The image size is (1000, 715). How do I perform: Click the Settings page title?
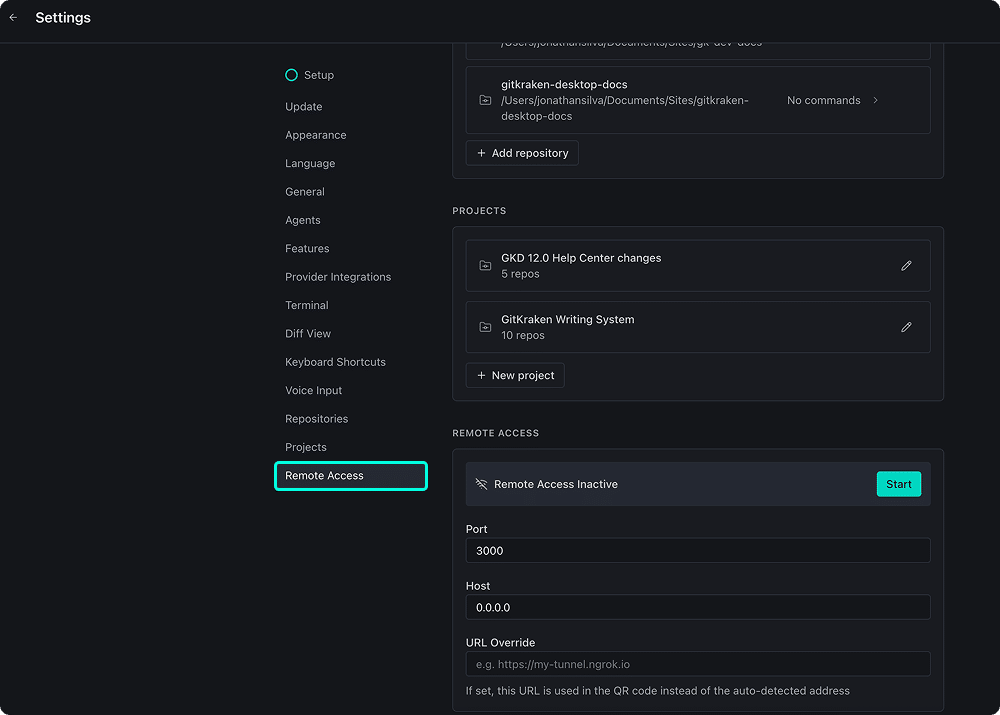tap(63, 18)
